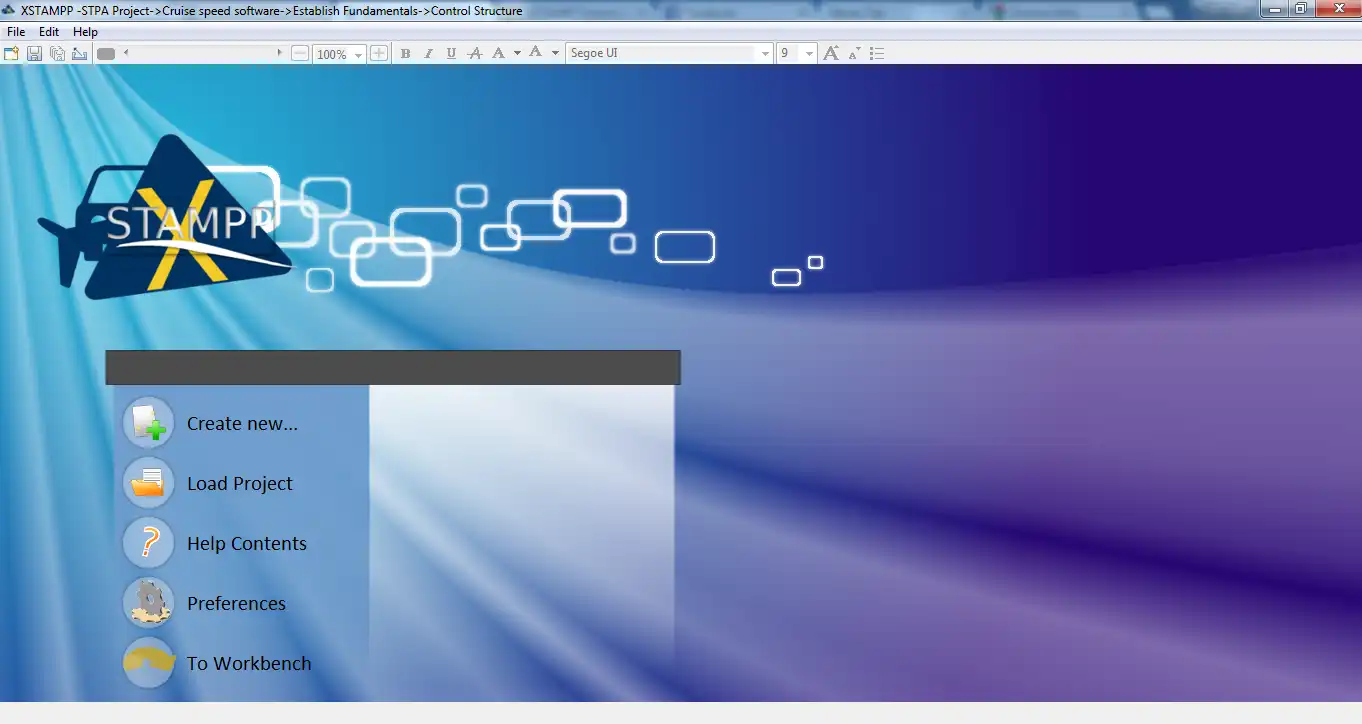The width and height of the screenshot is (1362, 724).
Task: Click the save all toolbar icon
Action: click(x=57, y=53)
